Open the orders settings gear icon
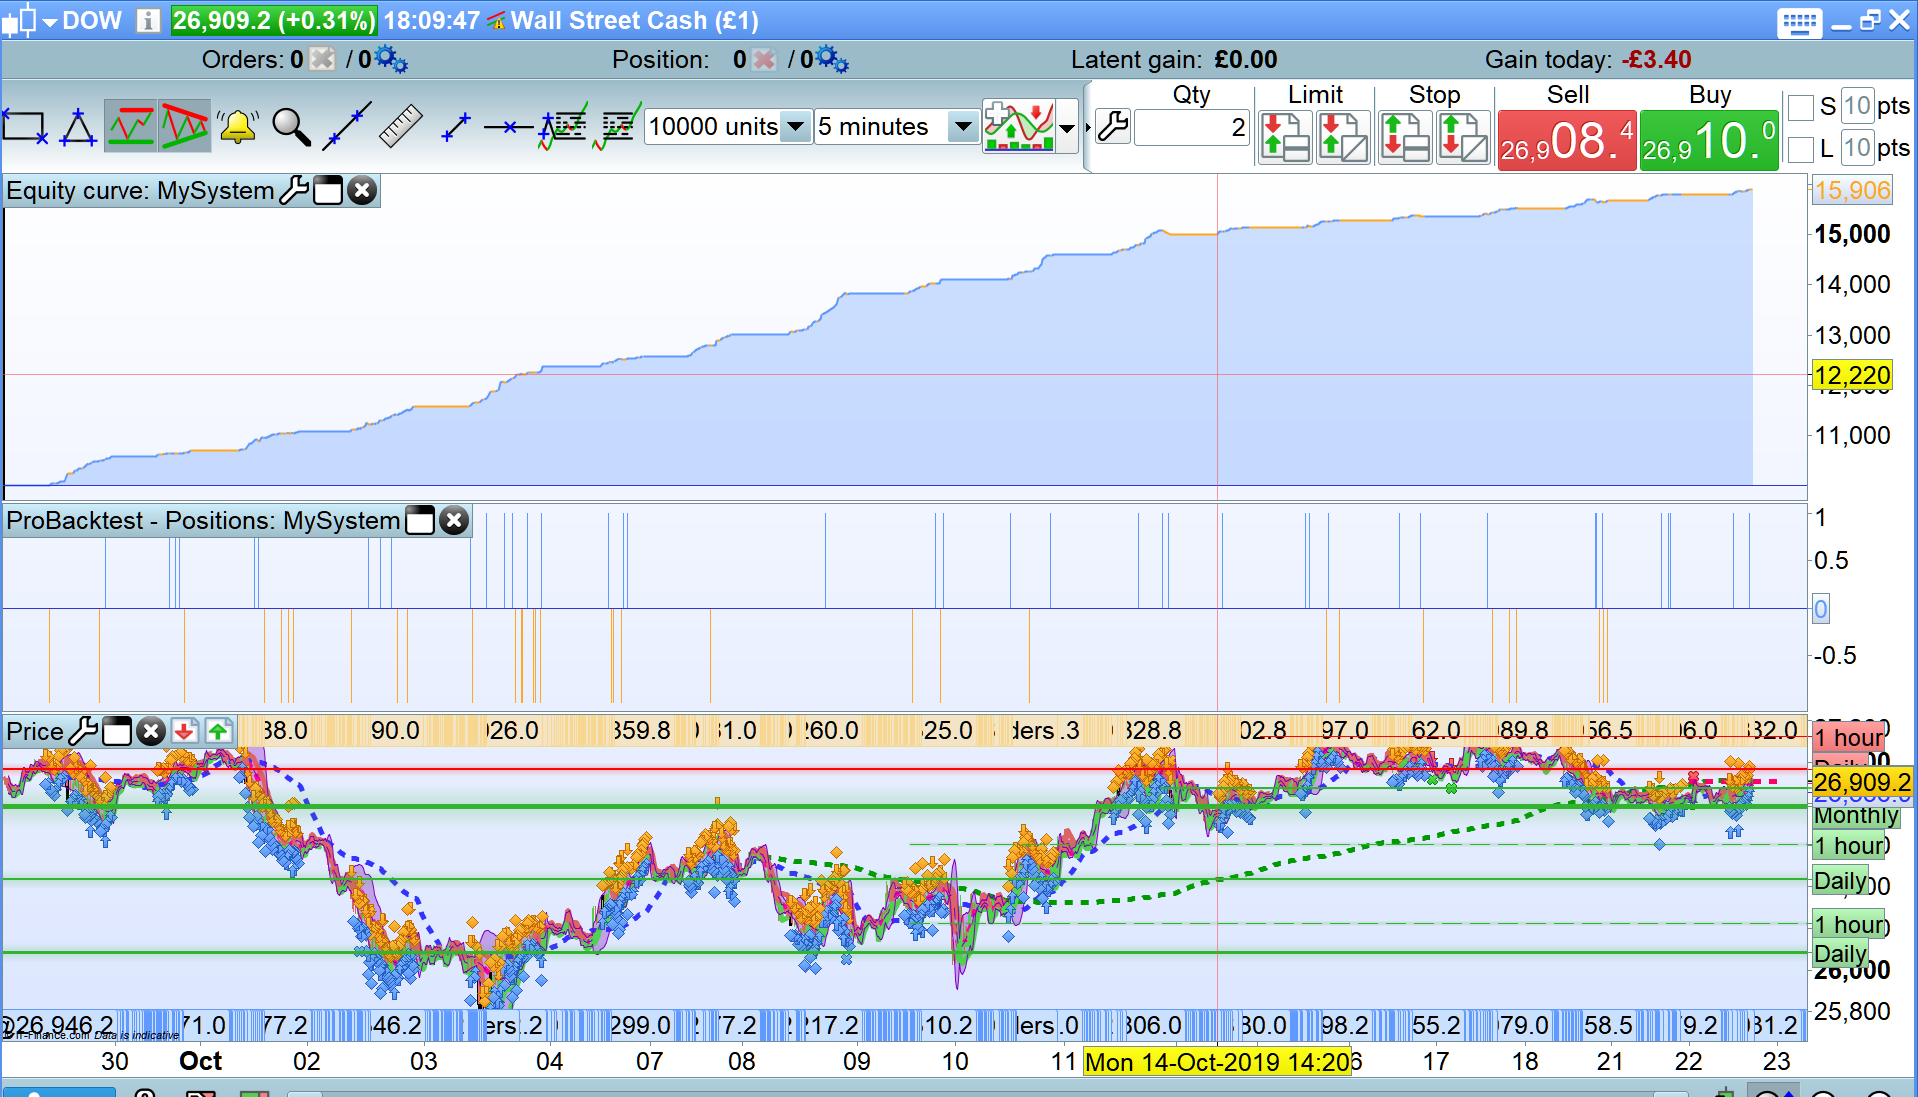 391,60
